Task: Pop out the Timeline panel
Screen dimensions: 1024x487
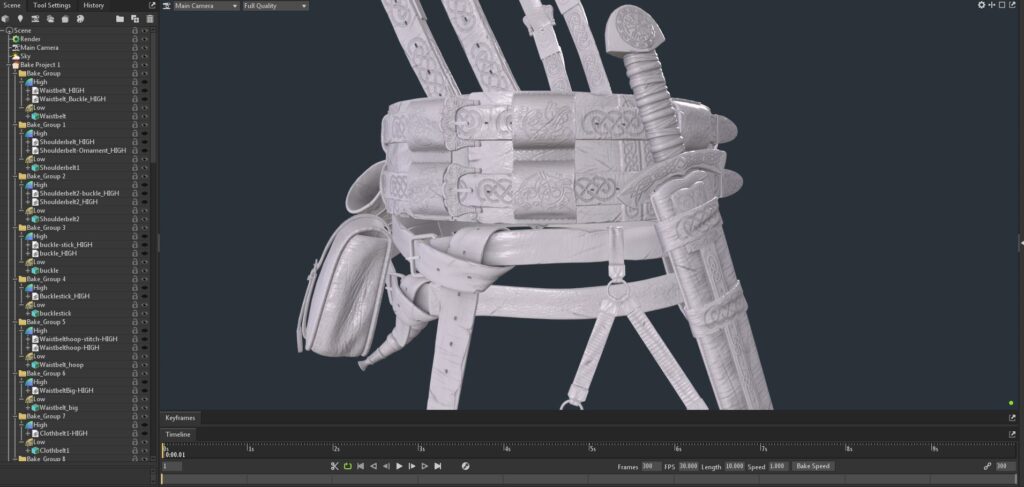Action: coord(1012,434)
